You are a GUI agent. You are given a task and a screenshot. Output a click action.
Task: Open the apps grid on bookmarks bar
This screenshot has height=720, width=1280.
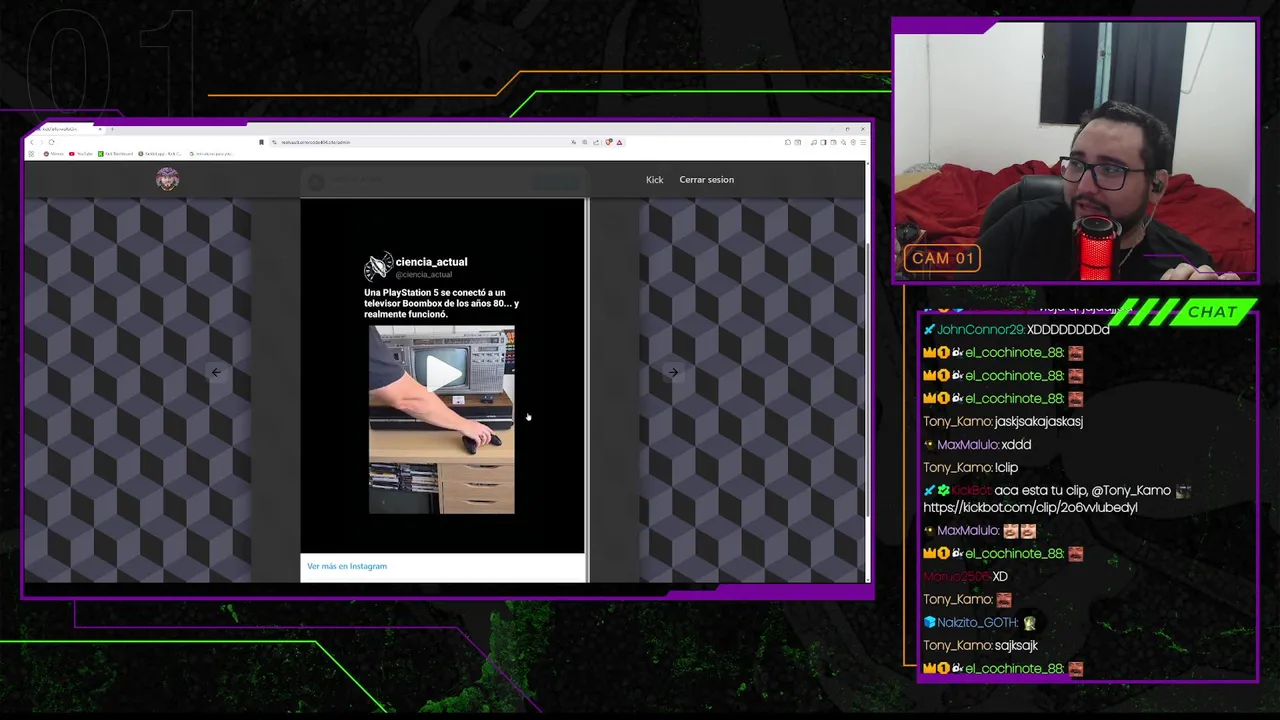point(31,154)
